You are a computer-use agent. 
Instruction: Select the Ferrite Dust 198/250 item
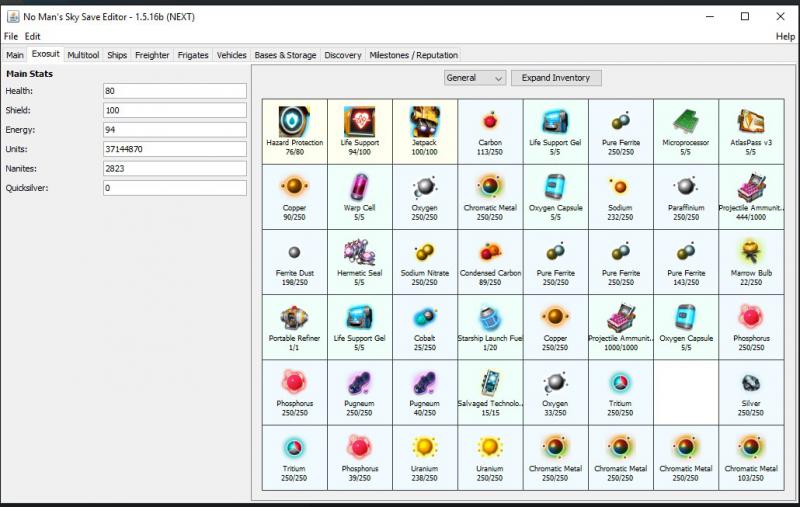click(294, 262)
